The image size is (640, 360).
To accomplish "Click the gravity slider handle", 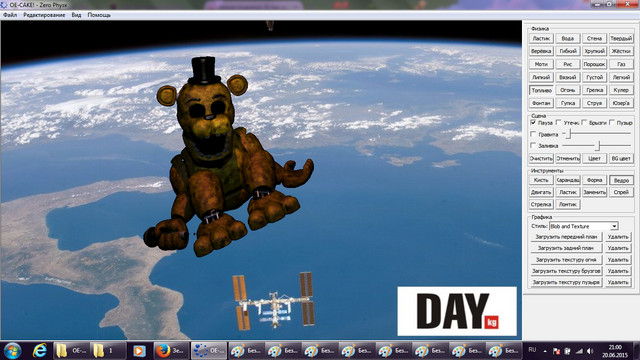I will click(569, 133).
